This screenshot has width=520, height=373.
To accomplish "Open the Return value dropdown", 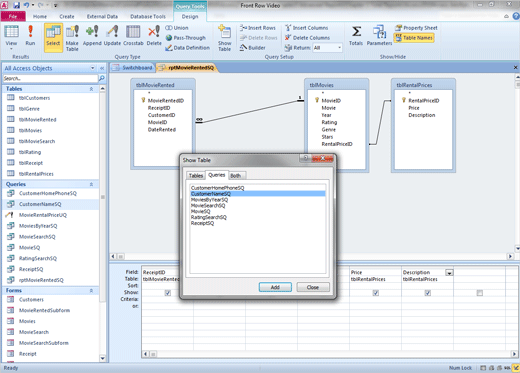I will pos(339,48).
